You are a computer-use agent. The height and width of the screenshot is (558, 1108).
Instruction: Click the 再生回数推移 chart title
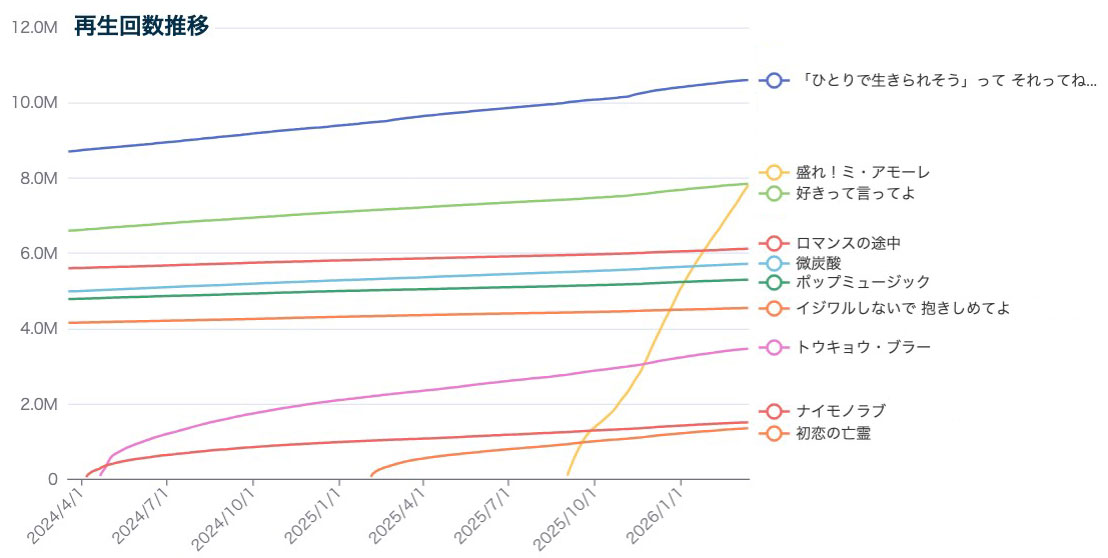click(x=141, y=27)
